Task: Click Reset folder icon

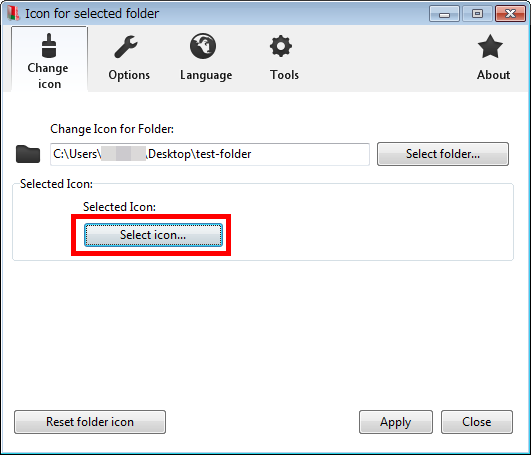Action: (x=90, y=422)
